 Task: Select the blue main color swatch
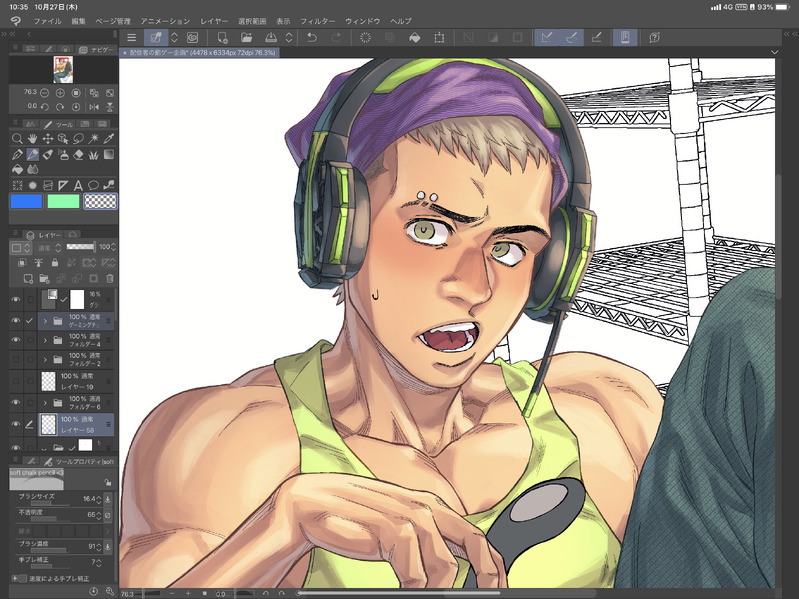[x=26, y=202]
